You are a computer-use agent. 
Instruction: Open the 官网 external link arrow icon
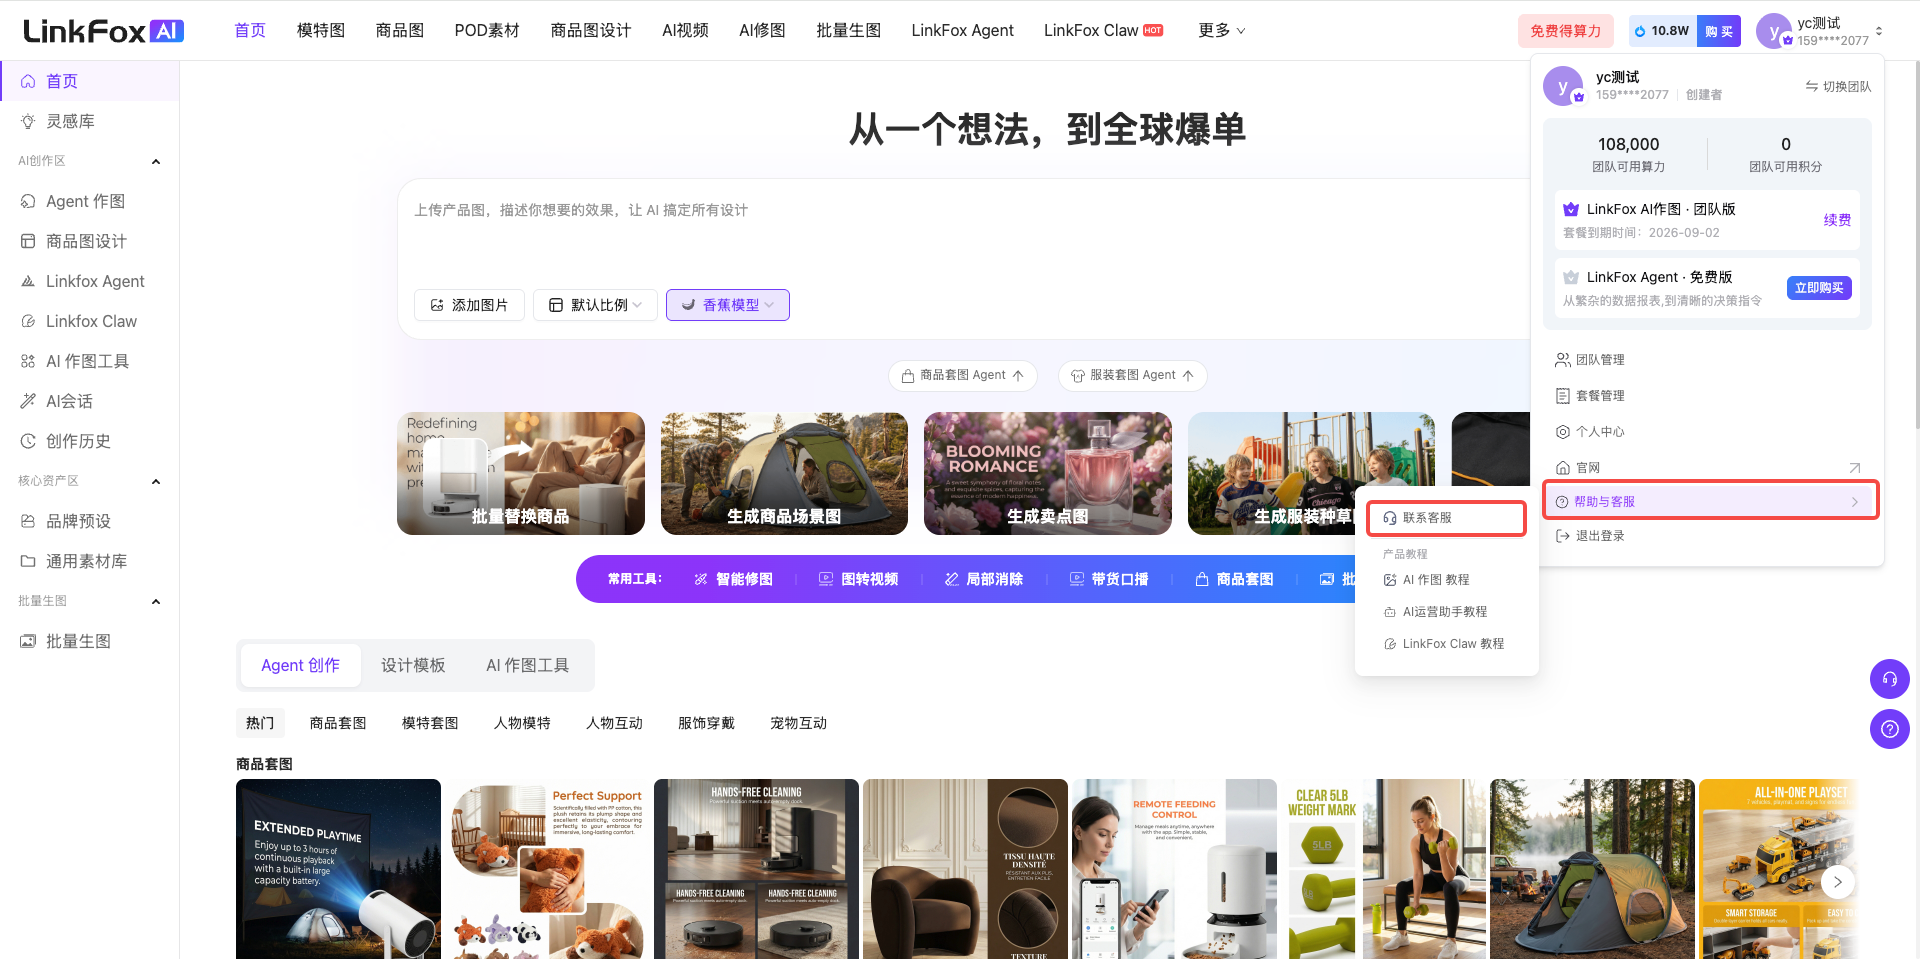(x=1855, y=467)
